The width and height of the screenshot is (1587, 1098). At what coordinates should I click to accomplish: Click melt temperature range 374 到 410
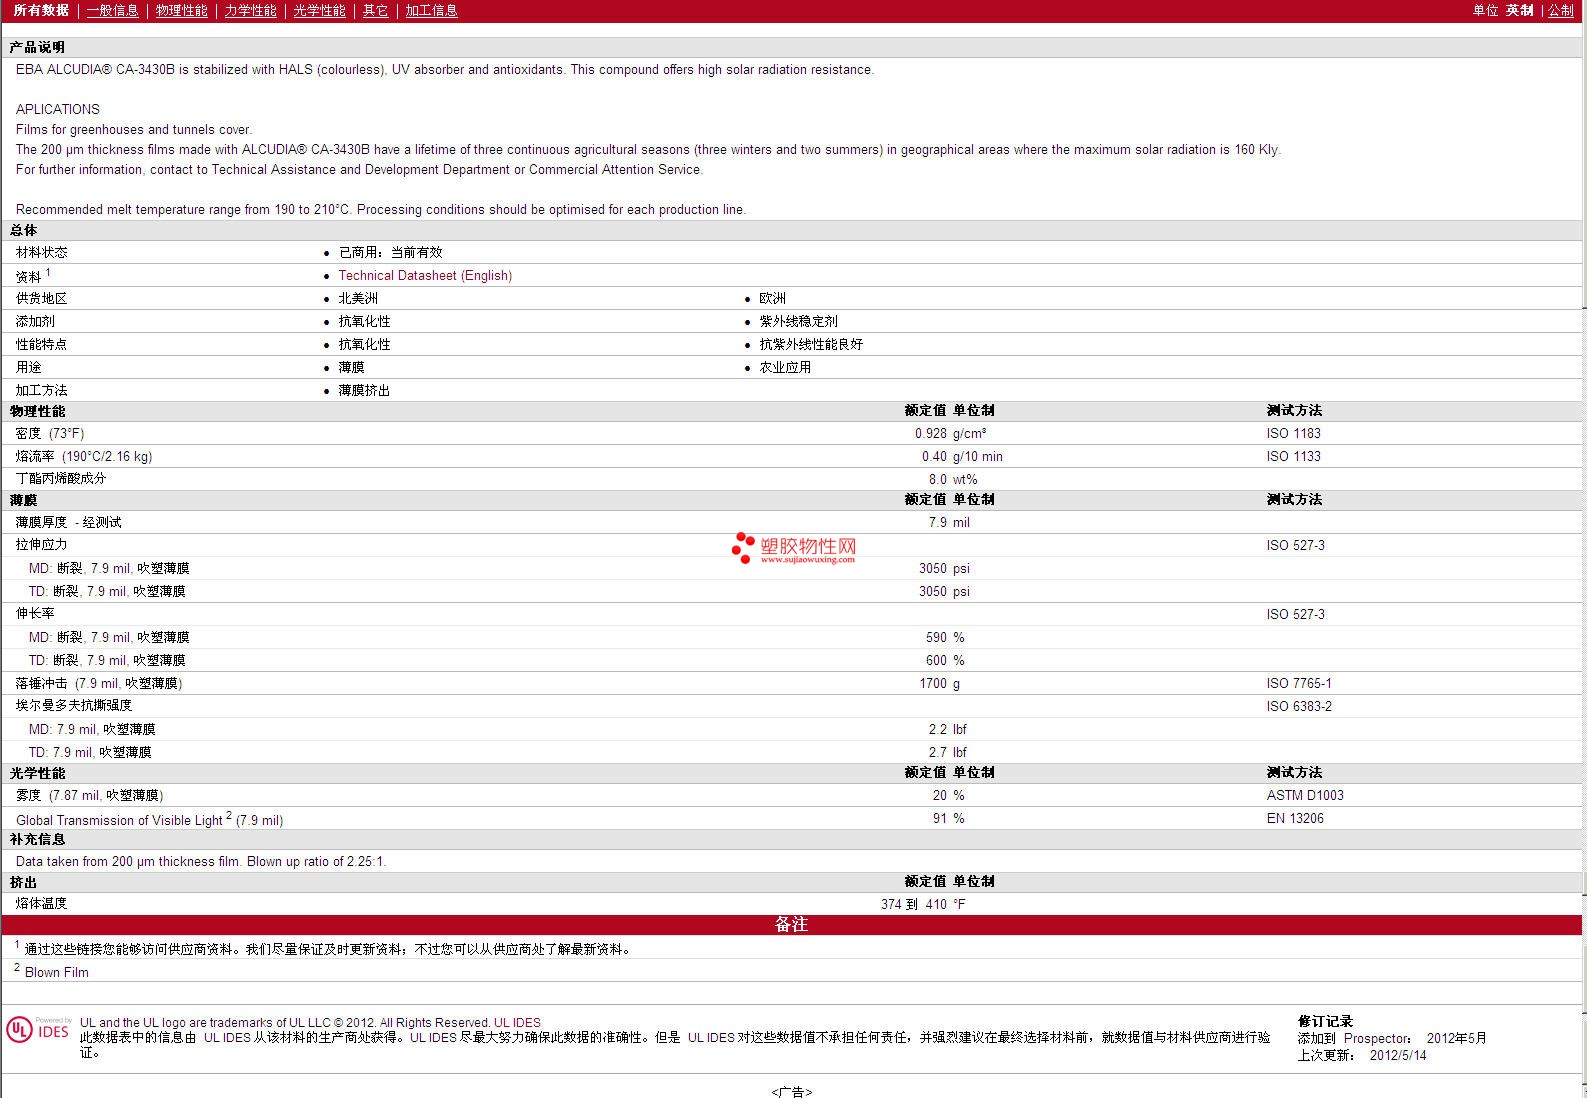(913, 904)
